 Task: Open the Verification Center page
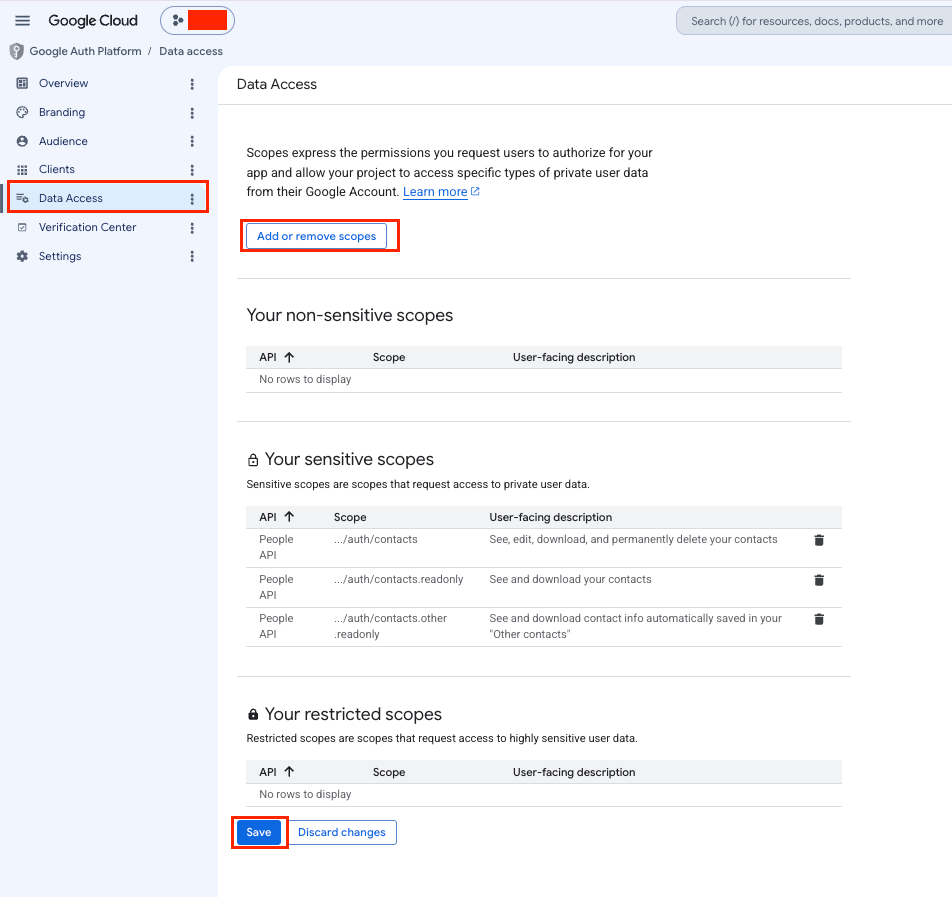coord(87,227)
